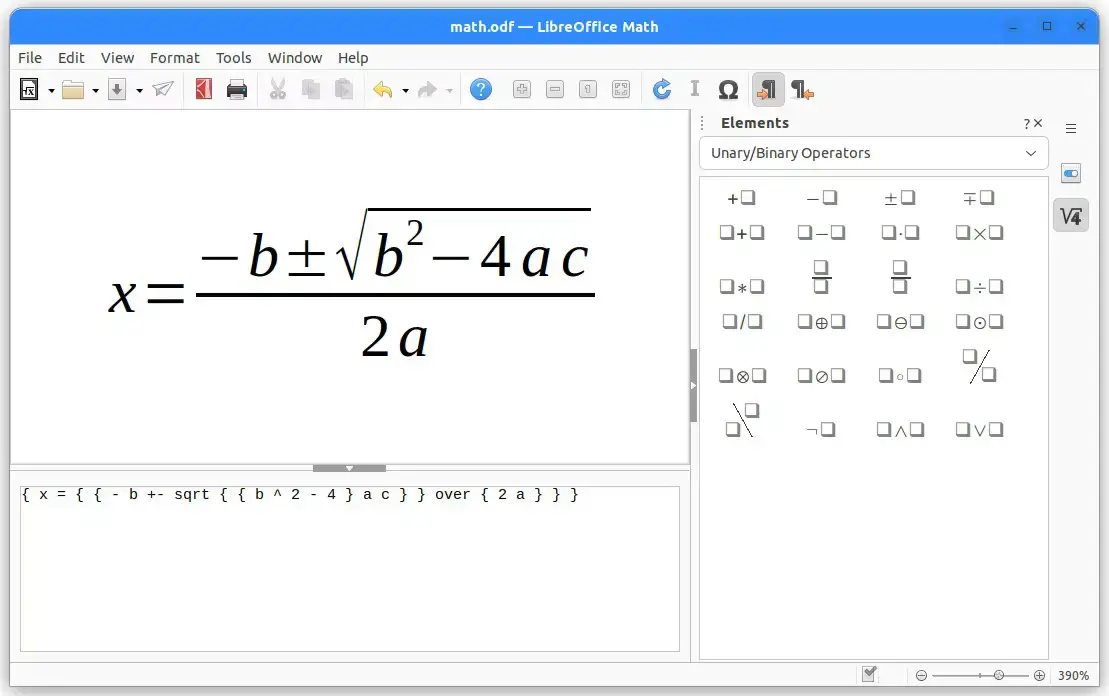Click the Elements panel help question mark

click(x=1026, y=124)
